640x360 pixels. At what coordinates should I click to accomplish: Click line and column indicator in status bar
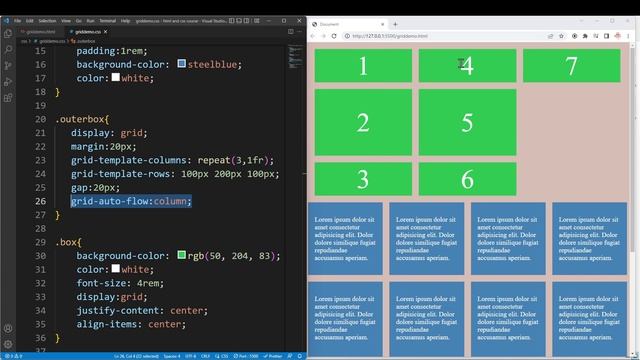point(136,356)
